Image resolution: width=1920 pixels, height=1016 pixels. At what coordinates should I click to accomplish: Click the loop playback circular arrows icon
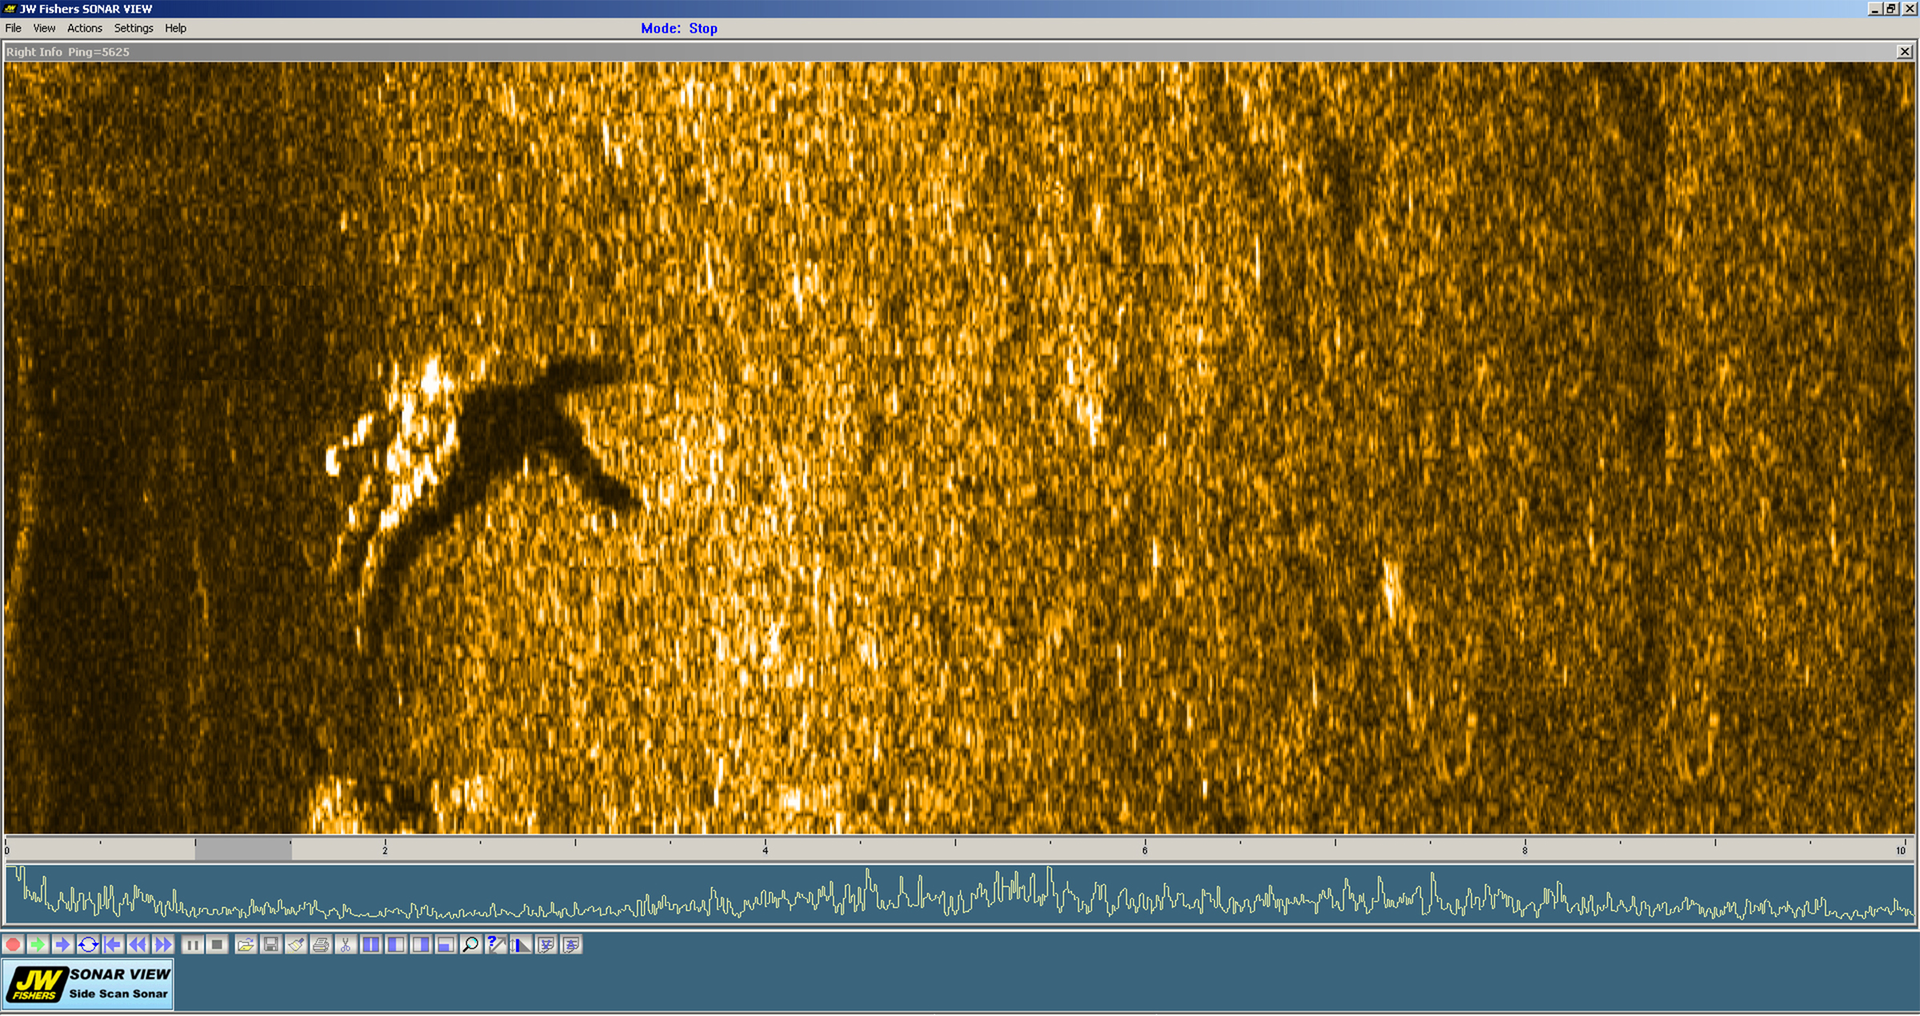[x=88, y=945]
